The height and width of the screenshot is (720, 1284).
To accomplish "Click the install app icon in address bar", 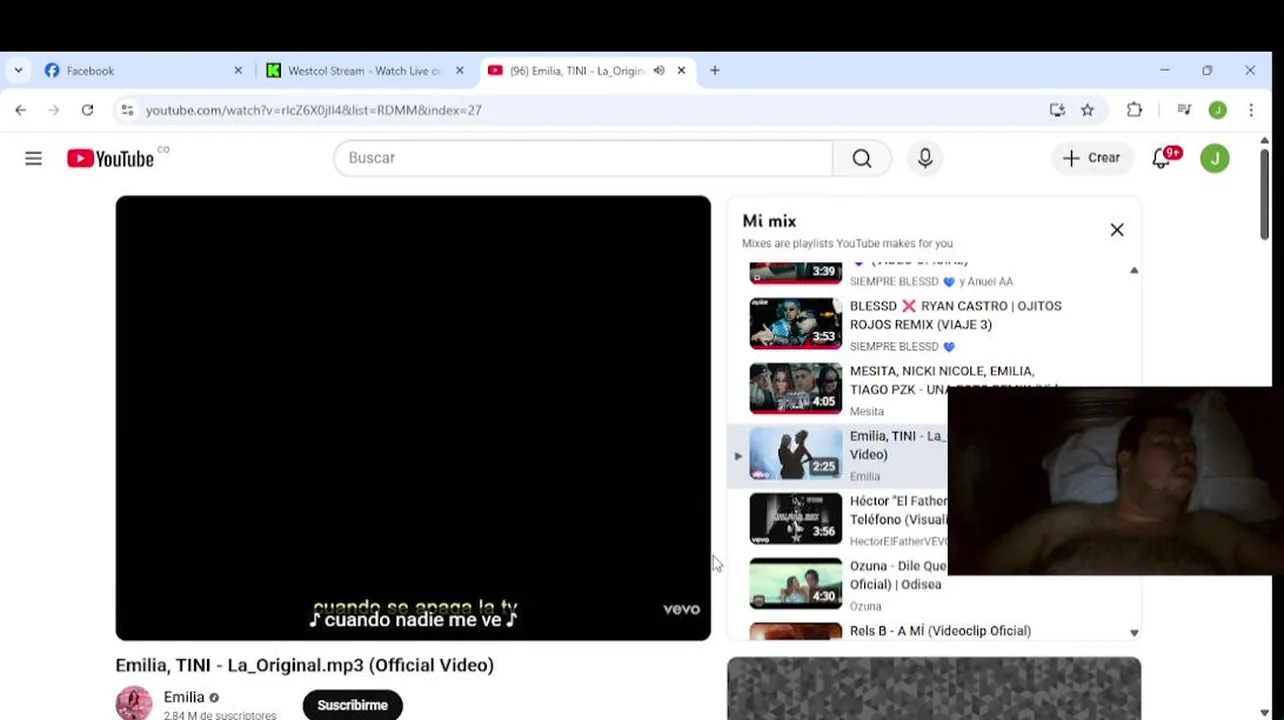I will click(x=1057, y=110).
